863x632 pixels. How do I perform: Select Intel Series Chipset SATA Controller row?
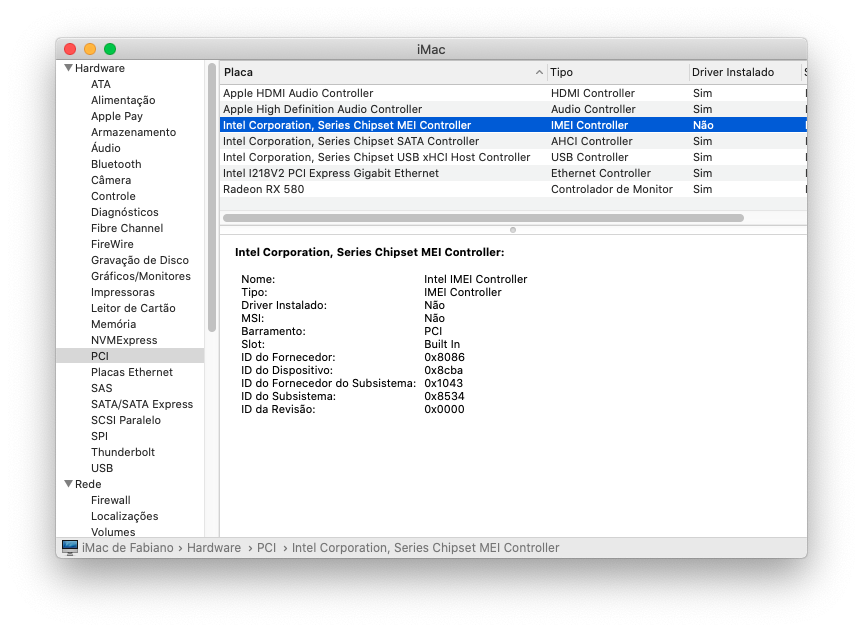(x=514, y=141)
